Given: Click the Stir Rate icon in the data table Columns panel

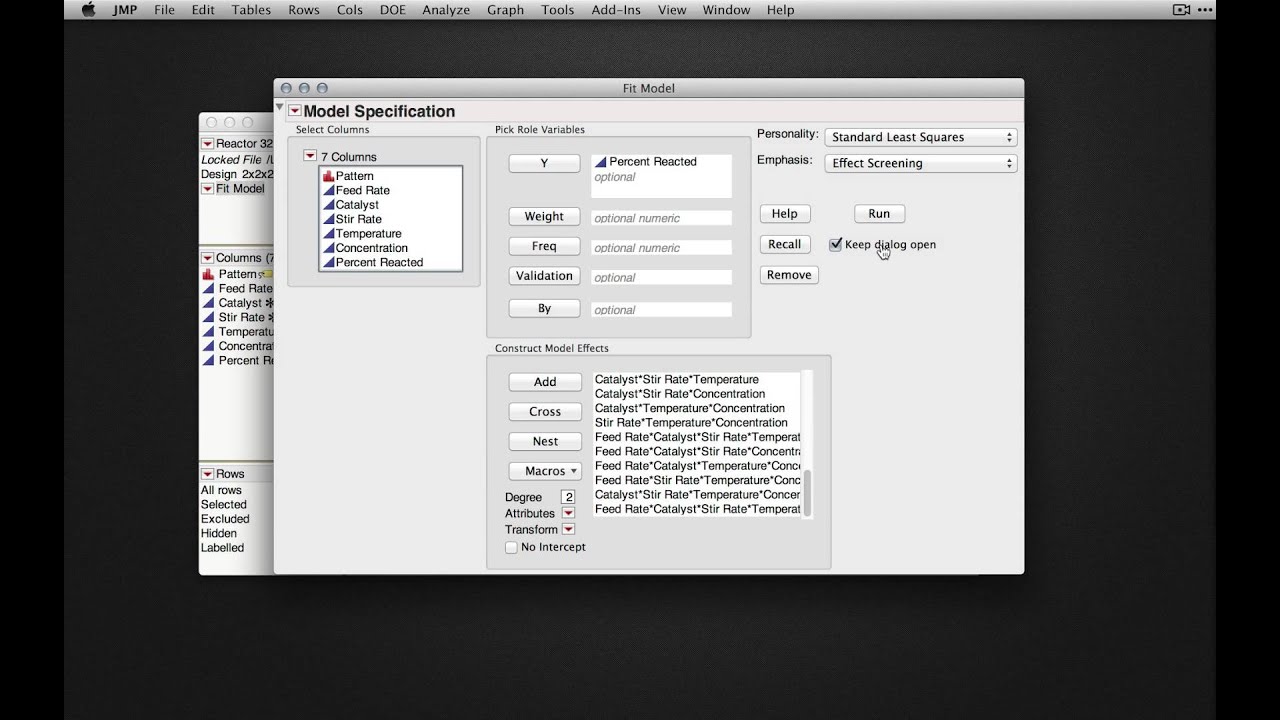Looking at the screenshot, I should coord(208,317).
